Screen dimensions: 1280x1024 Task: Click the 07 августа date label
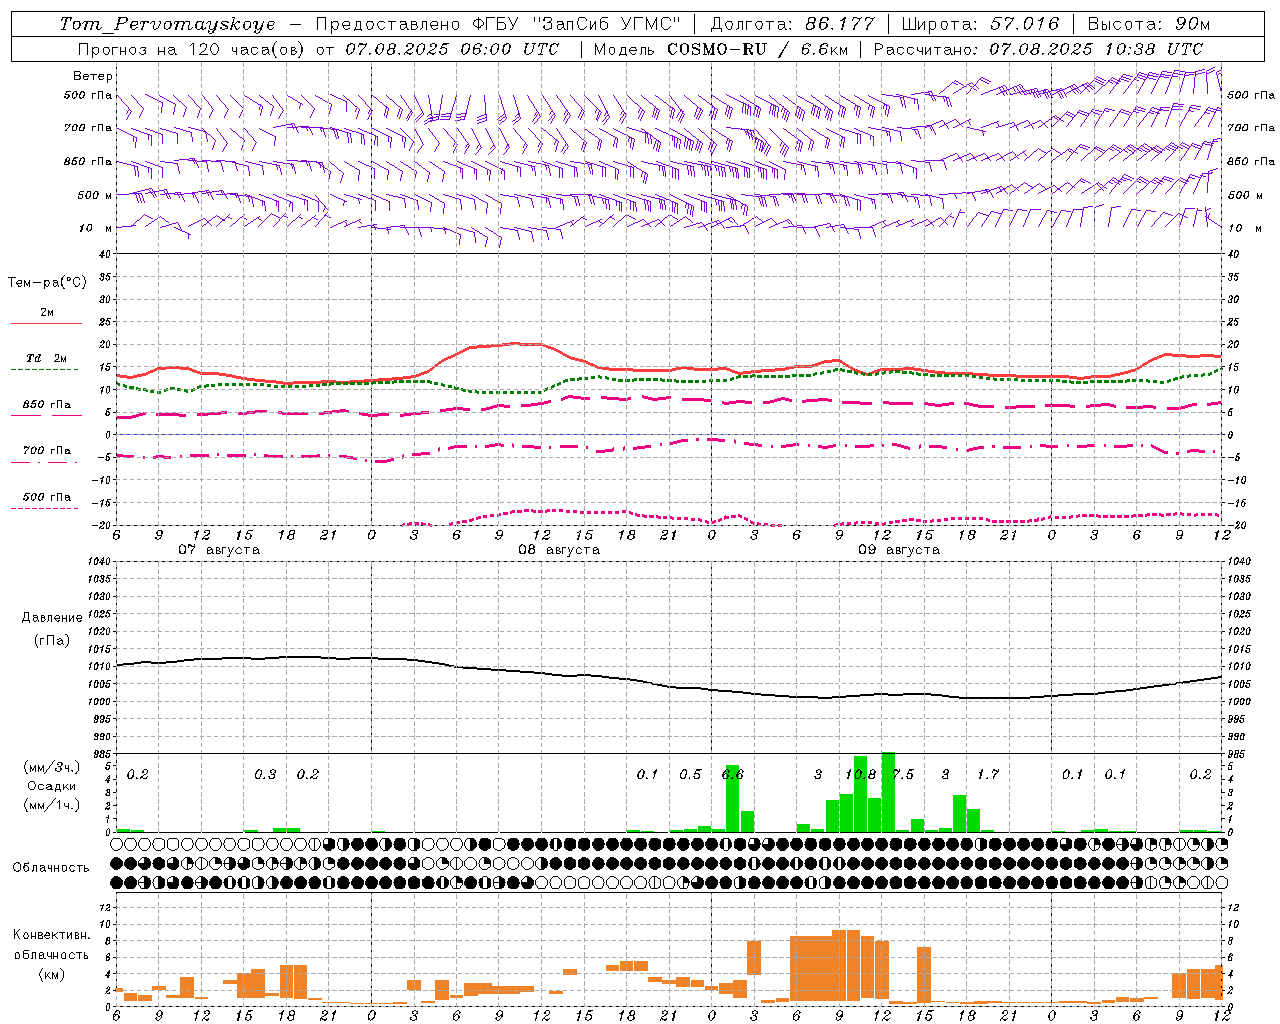[219, 550]
